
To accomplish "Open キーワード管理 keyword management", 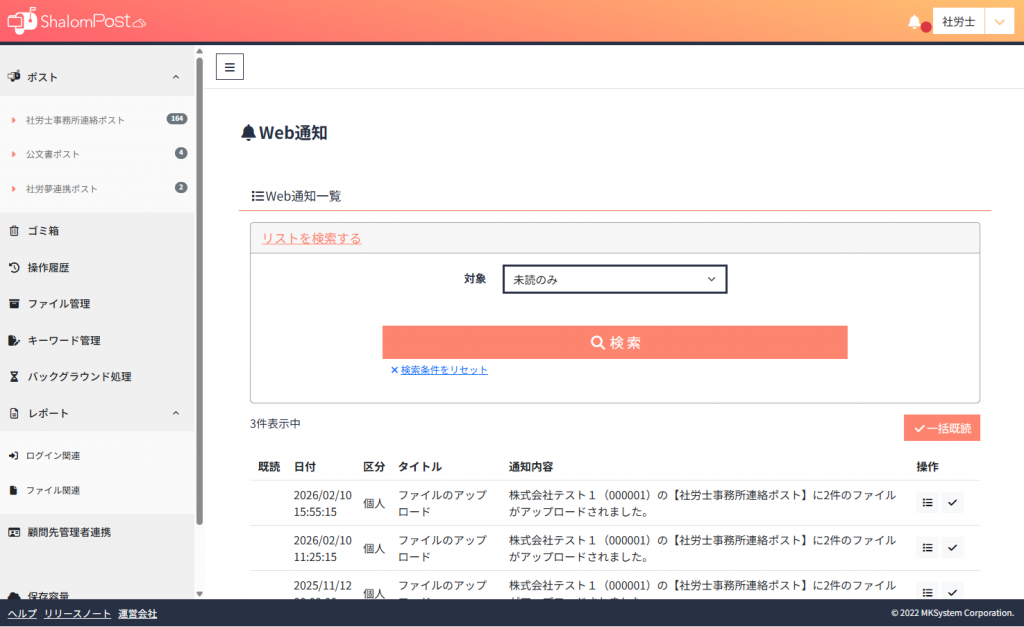I will point(63,340).
